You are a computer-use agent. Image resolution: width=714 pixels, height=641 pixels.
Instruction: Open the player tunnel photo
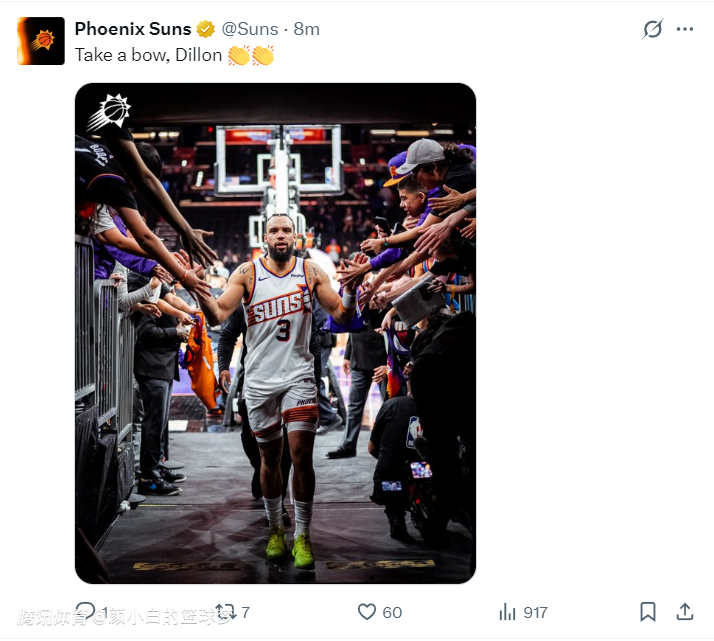275,333
